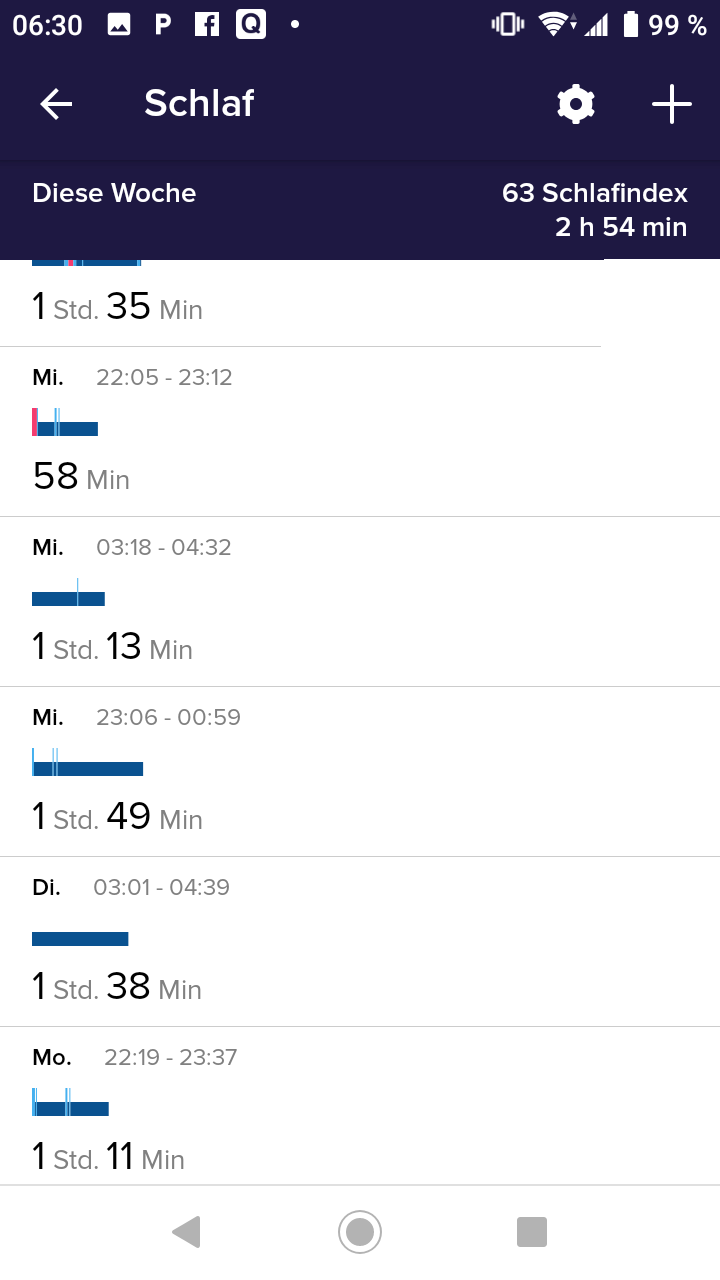Add a sleep log with plus icon
This screenshot has width=720, height=1280.
[x=672, y=104]
